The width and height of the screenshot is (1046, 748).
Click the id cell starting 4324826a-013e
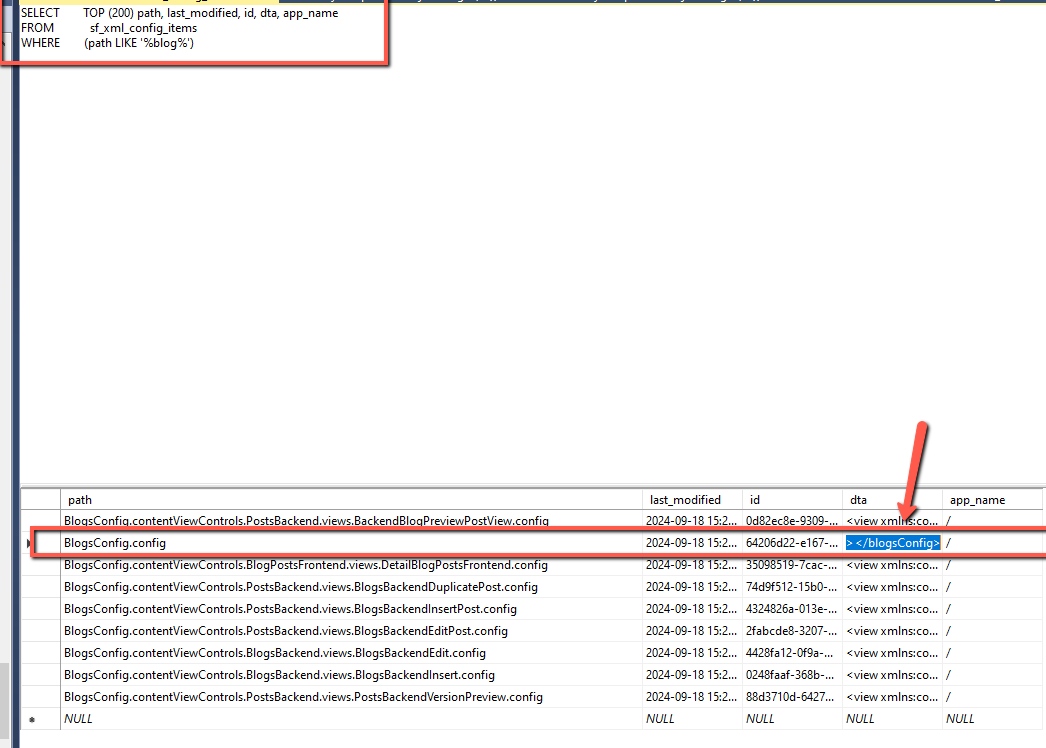pos(792,609)
